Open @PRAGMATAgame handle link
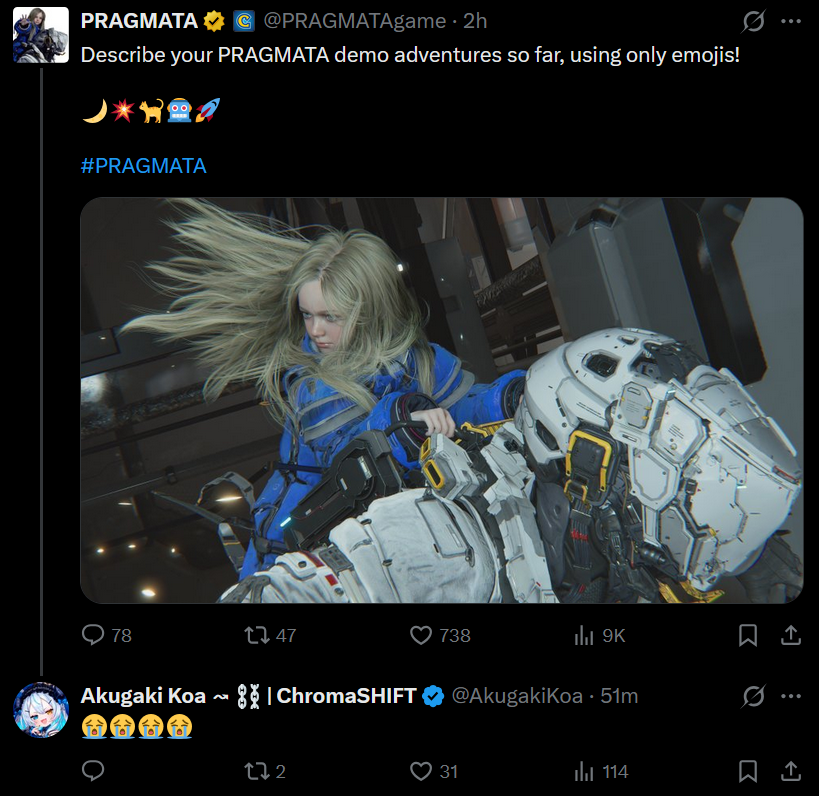 355,21
